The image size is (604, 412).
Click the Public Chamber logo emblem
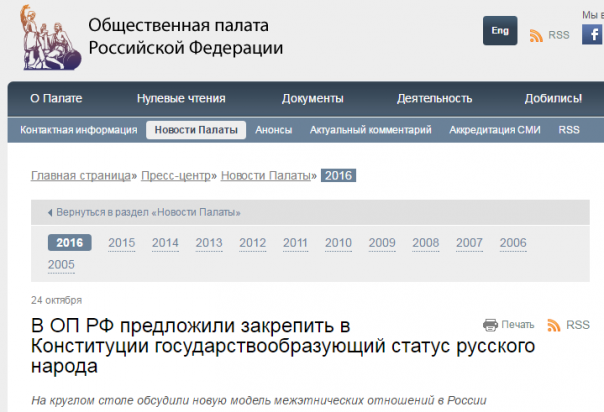[x=50, y=37]
